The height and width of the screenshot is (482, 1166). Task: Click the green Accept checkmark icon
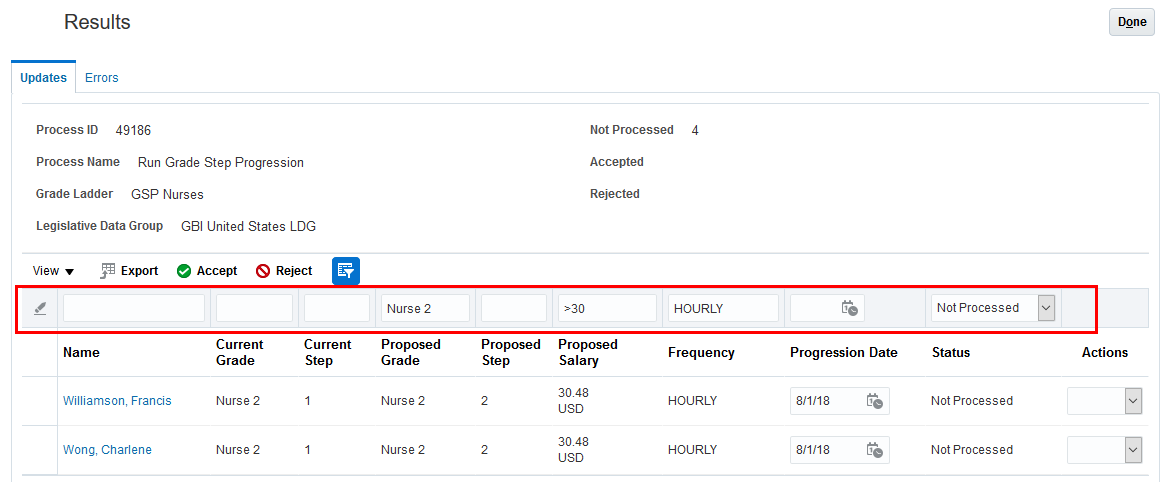[x=184, y=271]
